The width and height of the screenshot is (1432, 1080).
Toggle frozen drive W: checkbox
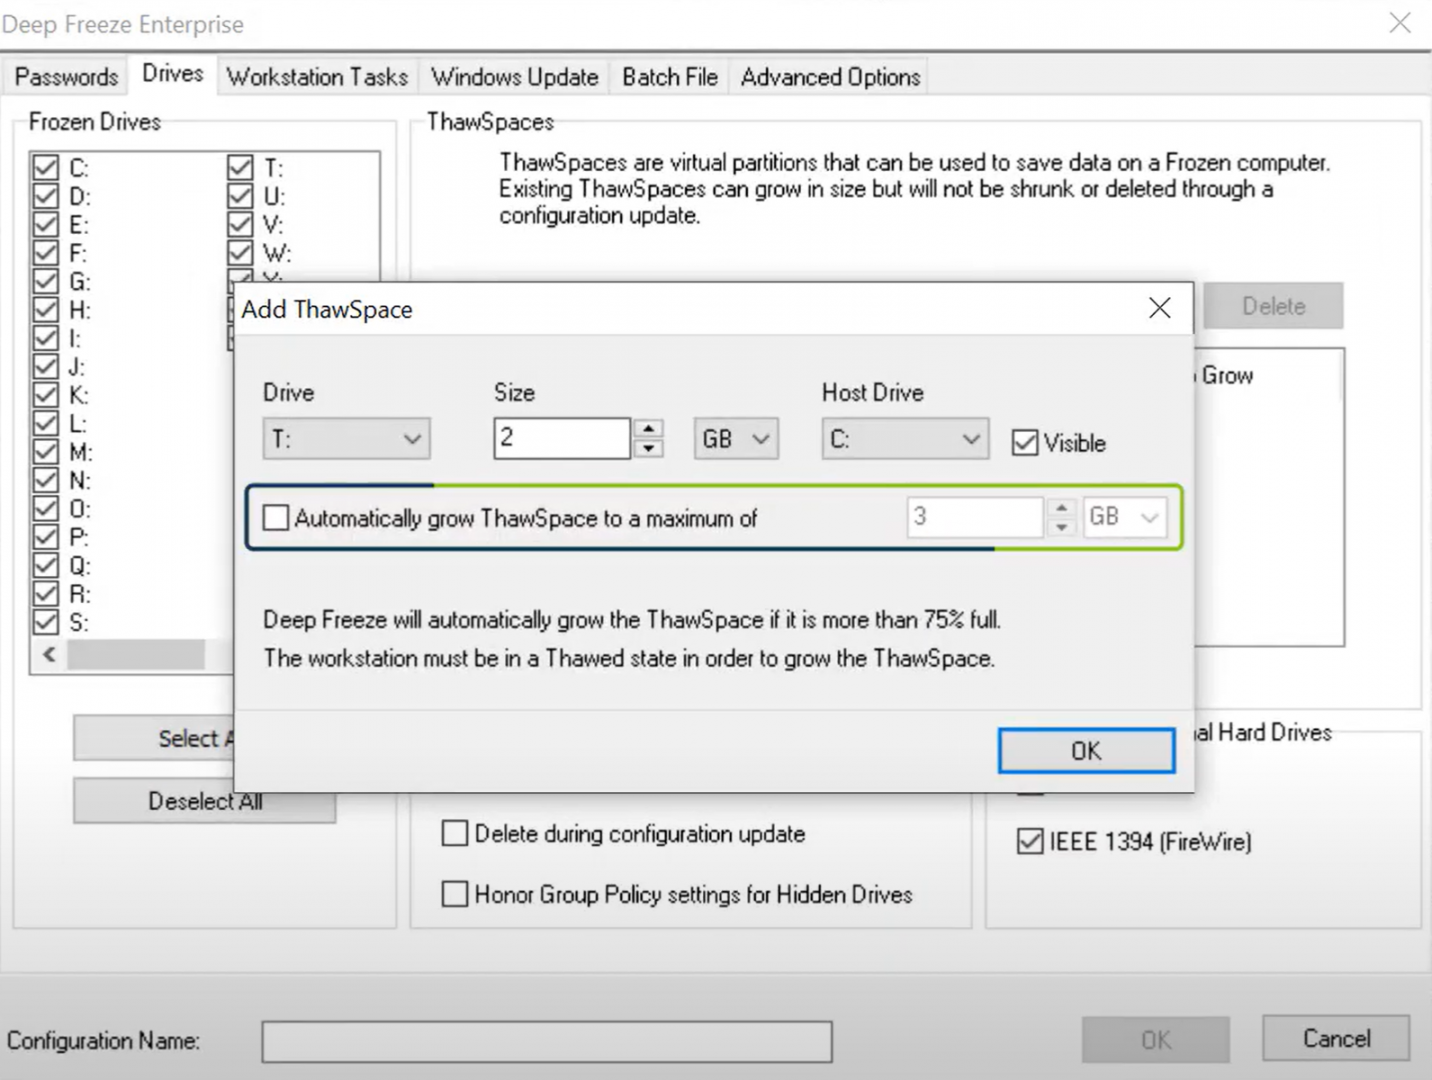(240, 252)
